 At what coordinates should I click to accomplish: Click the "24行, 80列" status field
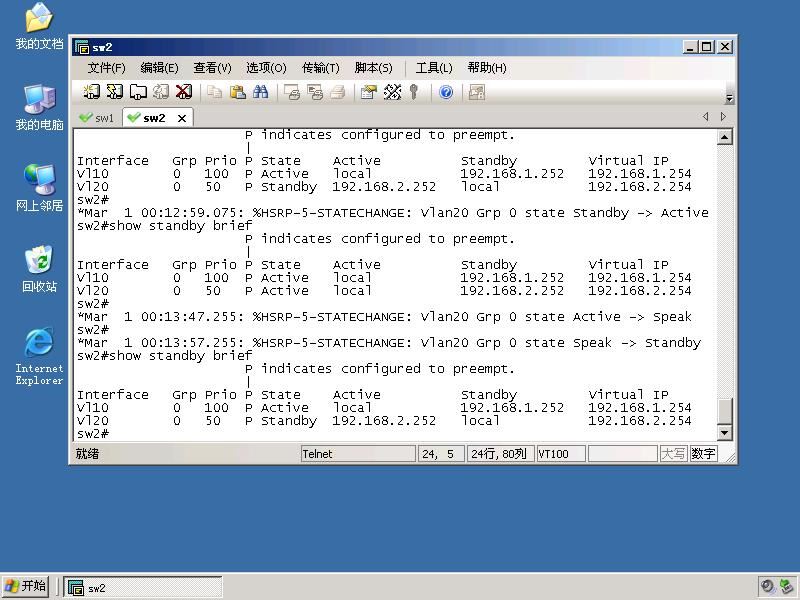point(501,454)
